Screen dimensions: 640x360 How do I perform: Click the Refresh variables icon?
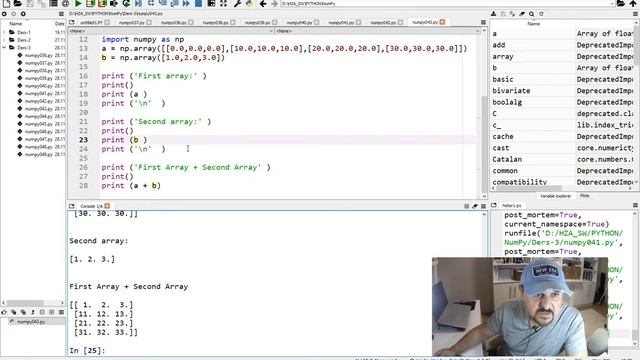[x=541, y=14]
